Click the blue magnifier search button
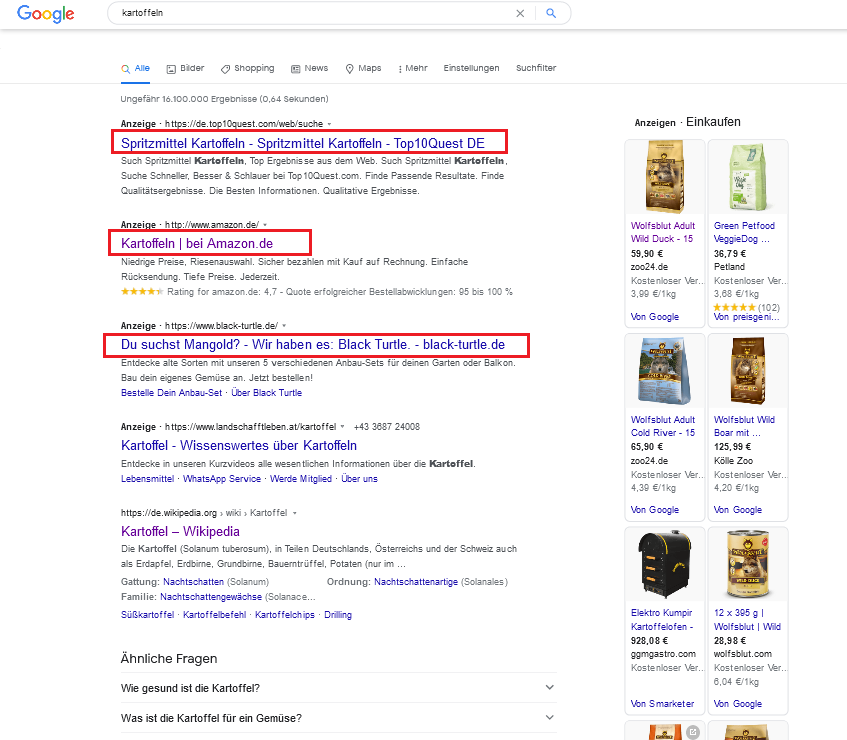The width and height of the screenshot is (847, 740). (551, 13)
